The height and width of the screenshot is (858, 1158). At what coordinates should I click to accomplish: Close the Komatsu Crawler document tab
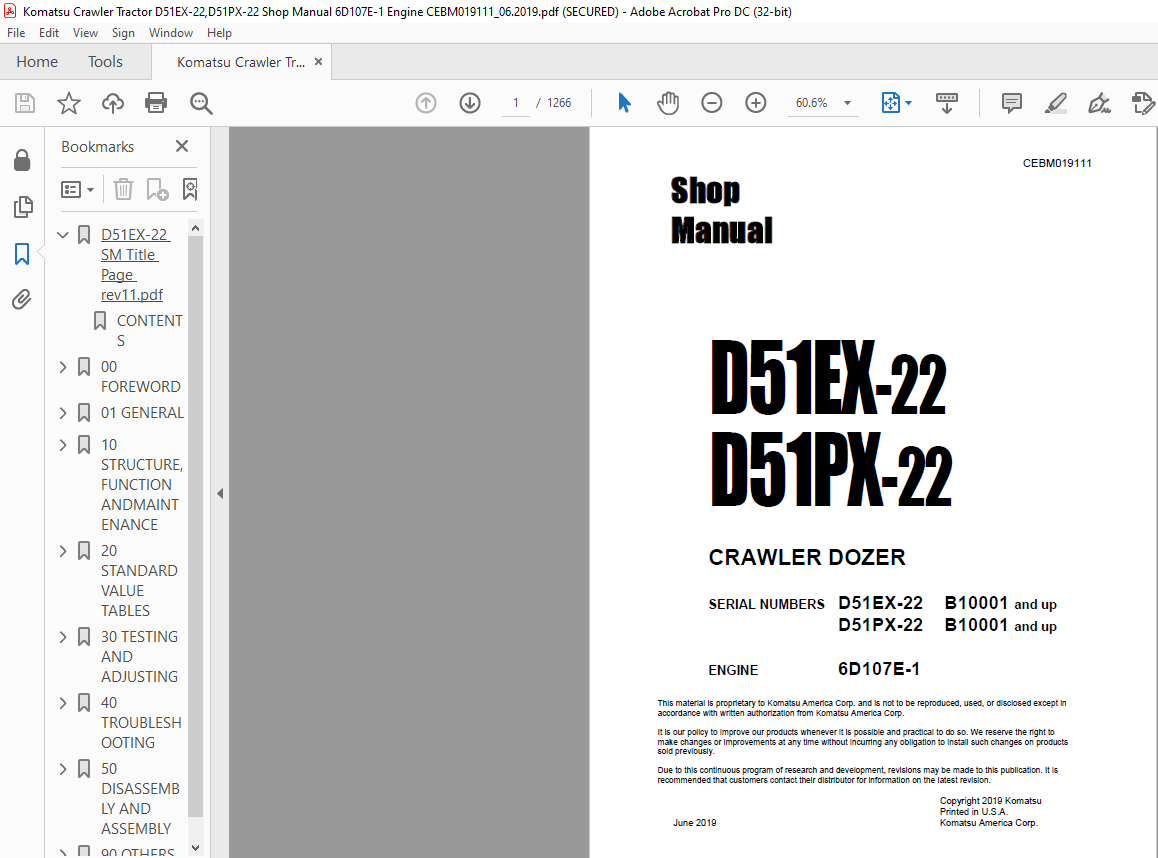coord(318,62)
